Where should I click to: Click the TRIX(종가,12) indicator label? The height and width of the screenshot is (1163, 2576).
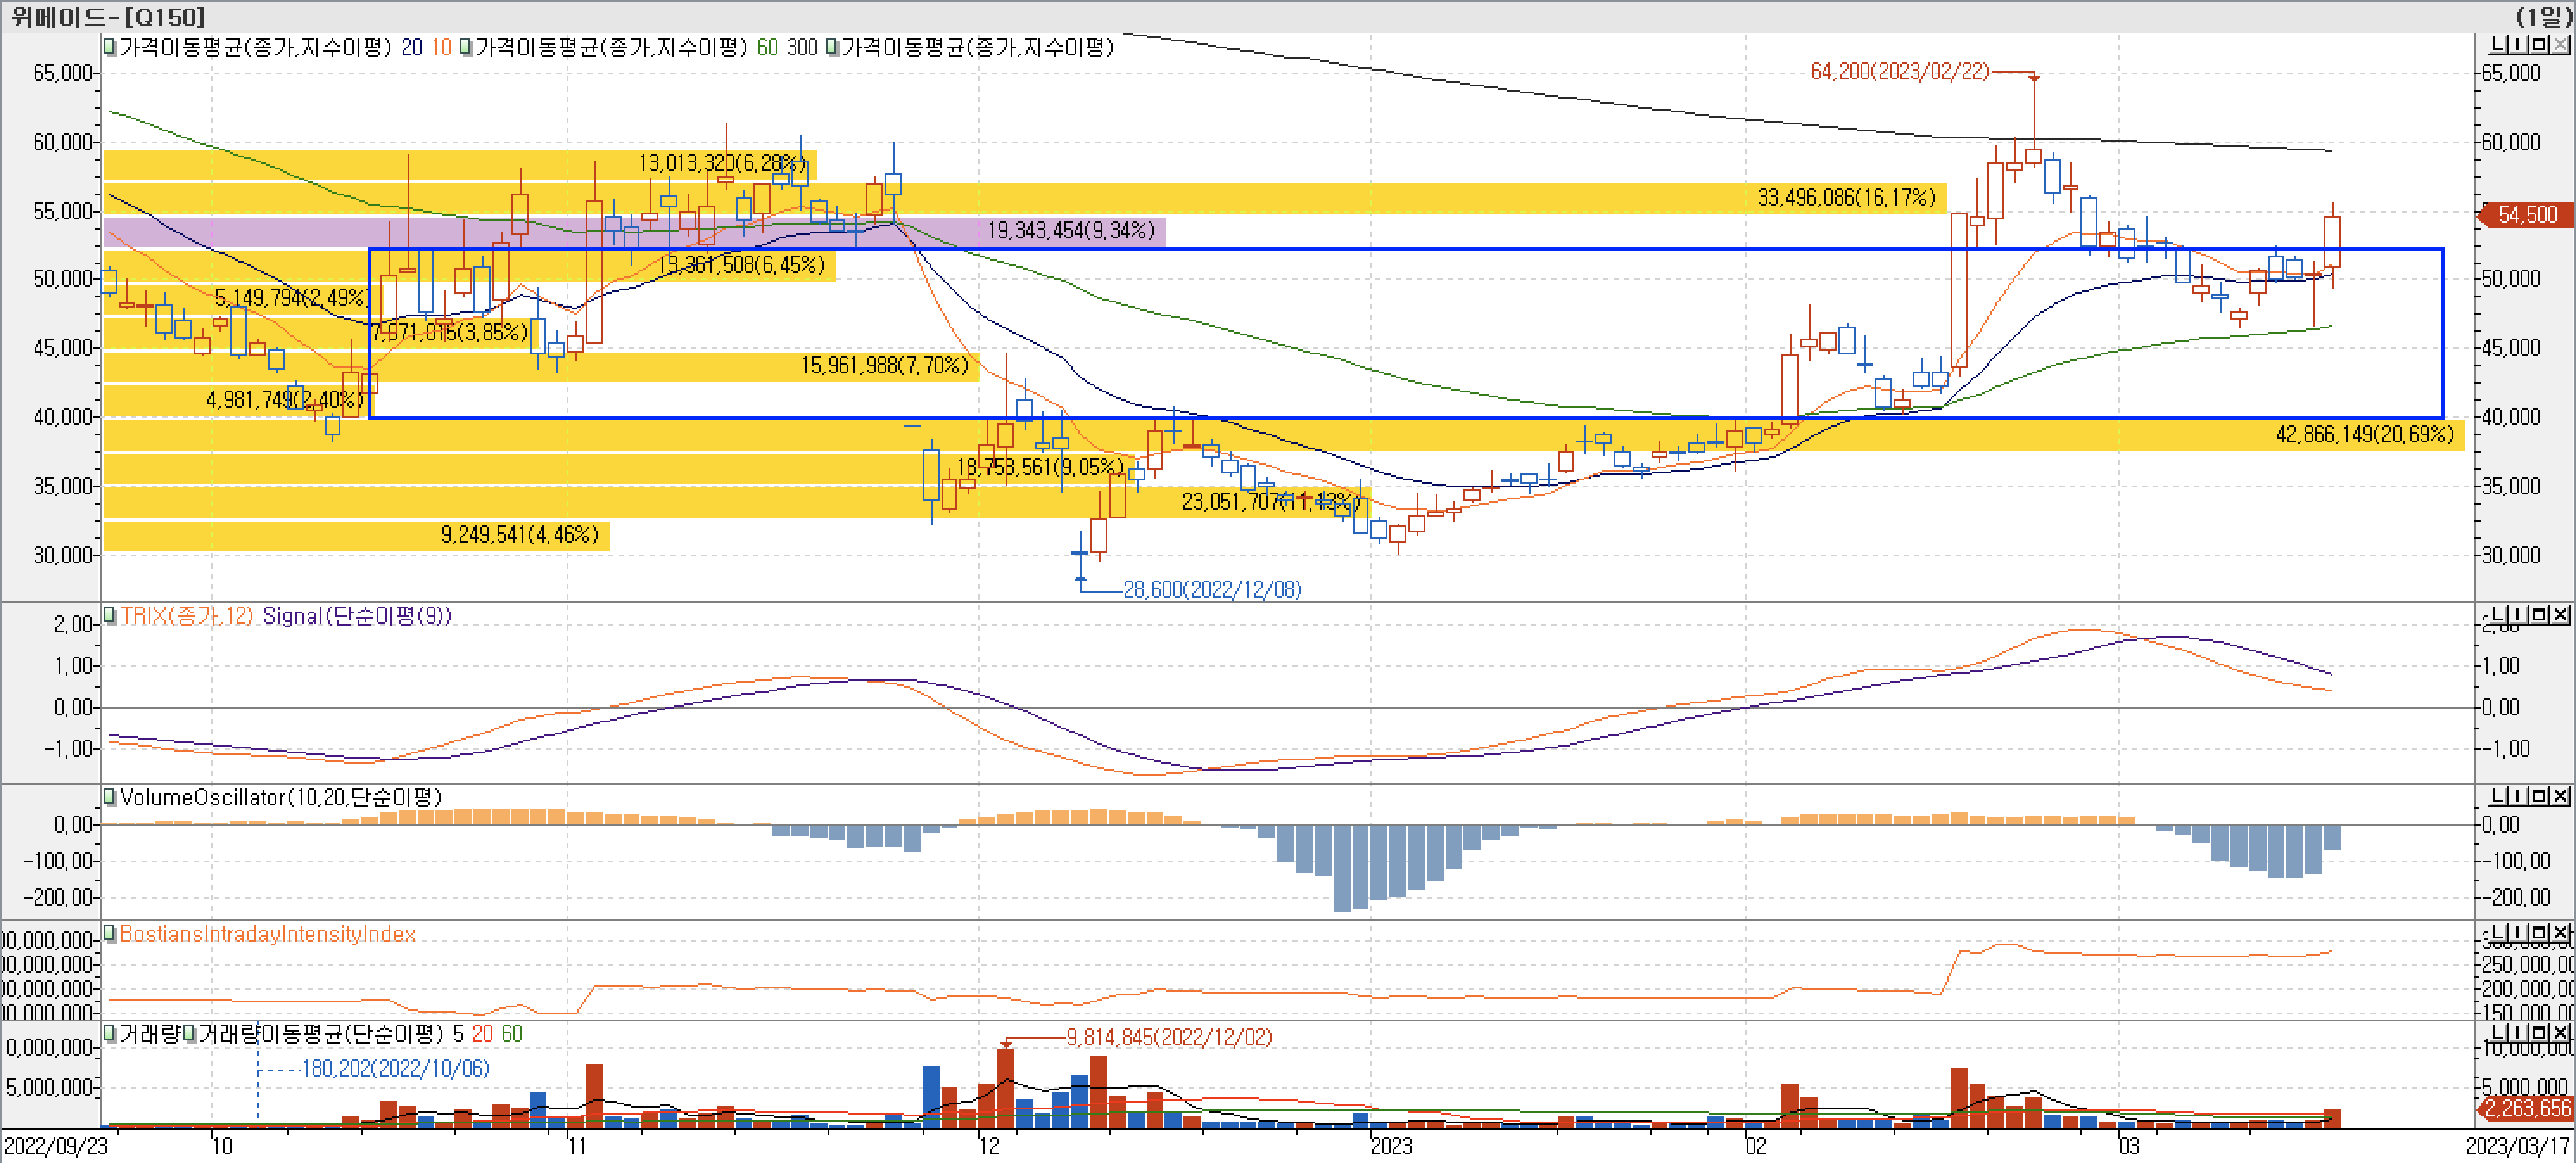pyautogui.click(x=187, y=616)
